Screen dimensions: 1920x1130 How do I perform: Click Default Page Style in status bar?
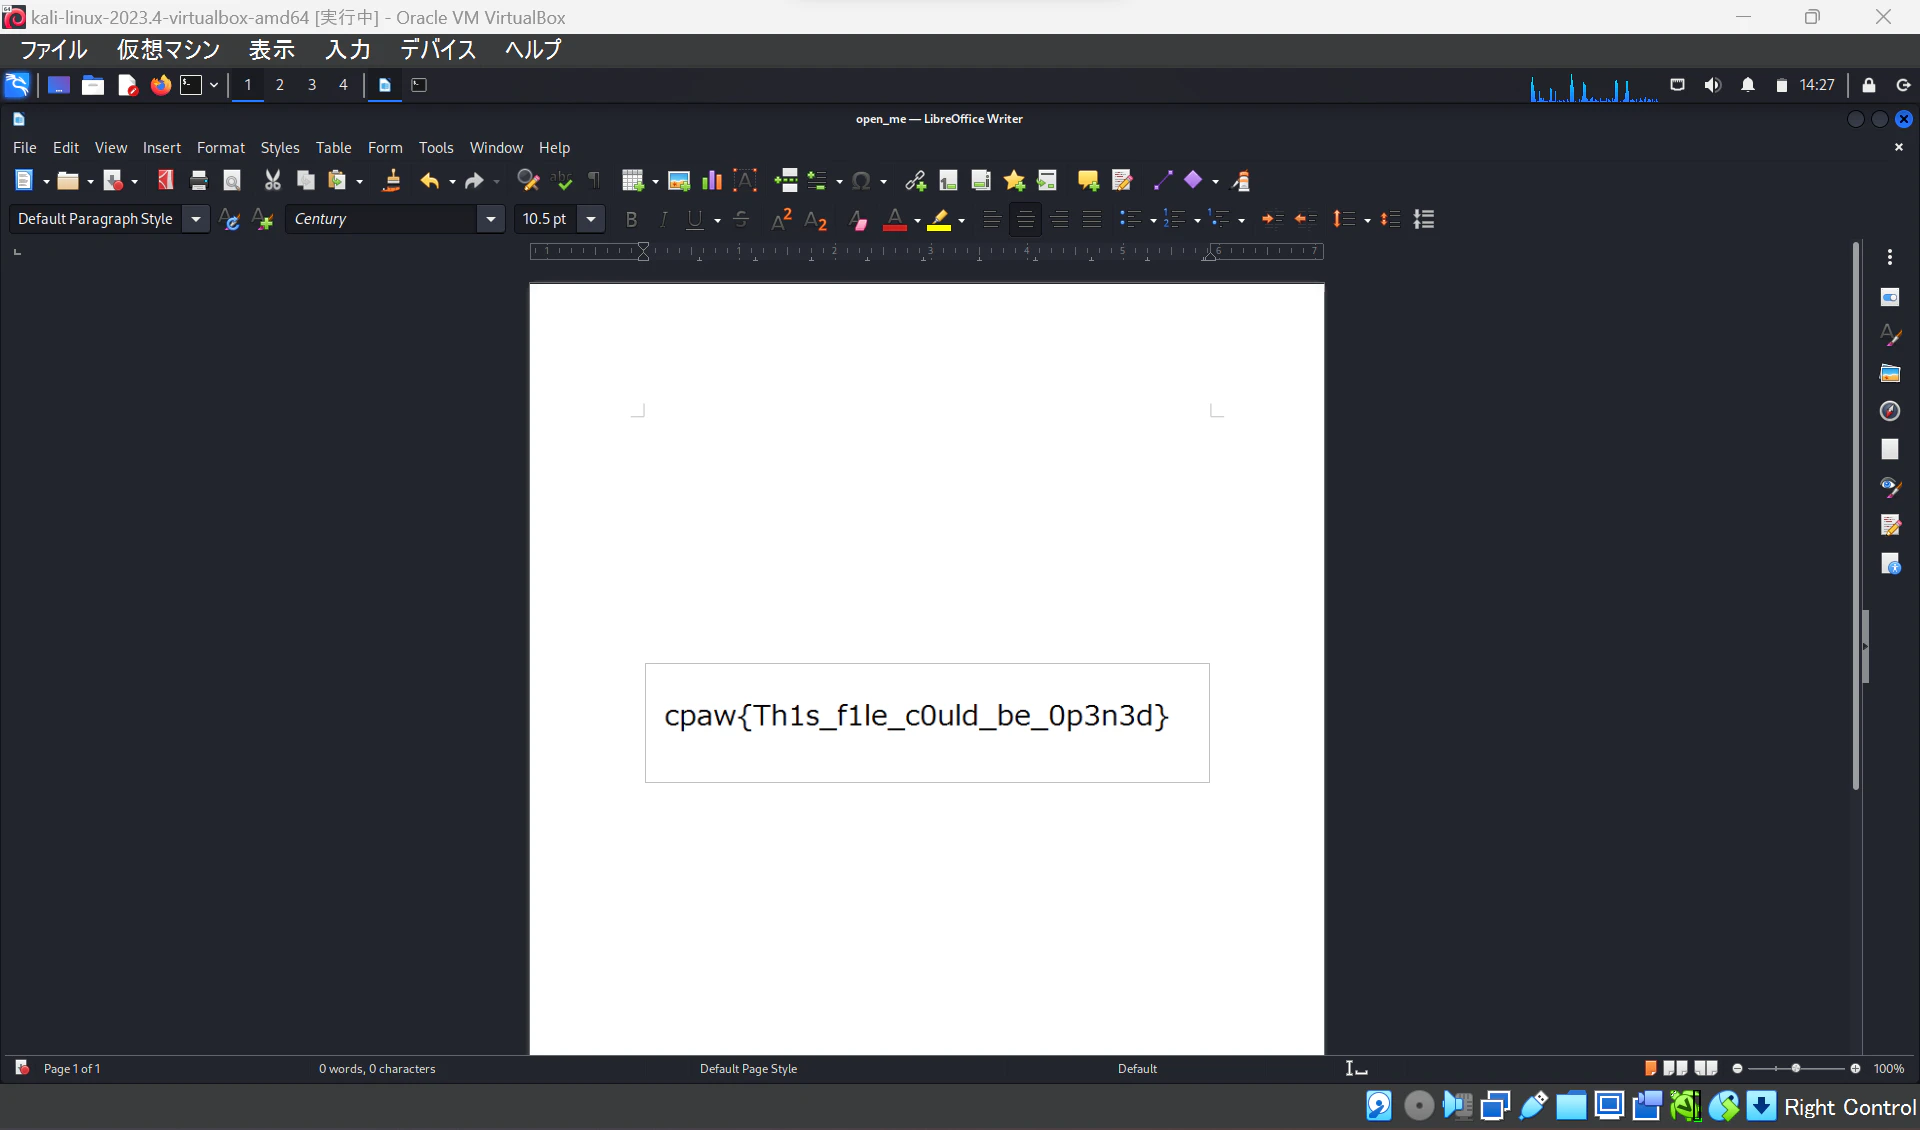pyautogui.click(x=748, y=1068)
